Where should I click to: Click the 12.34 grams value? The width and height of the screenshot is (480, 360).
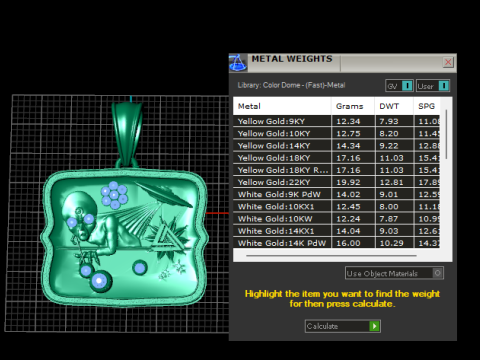point(348,121)
